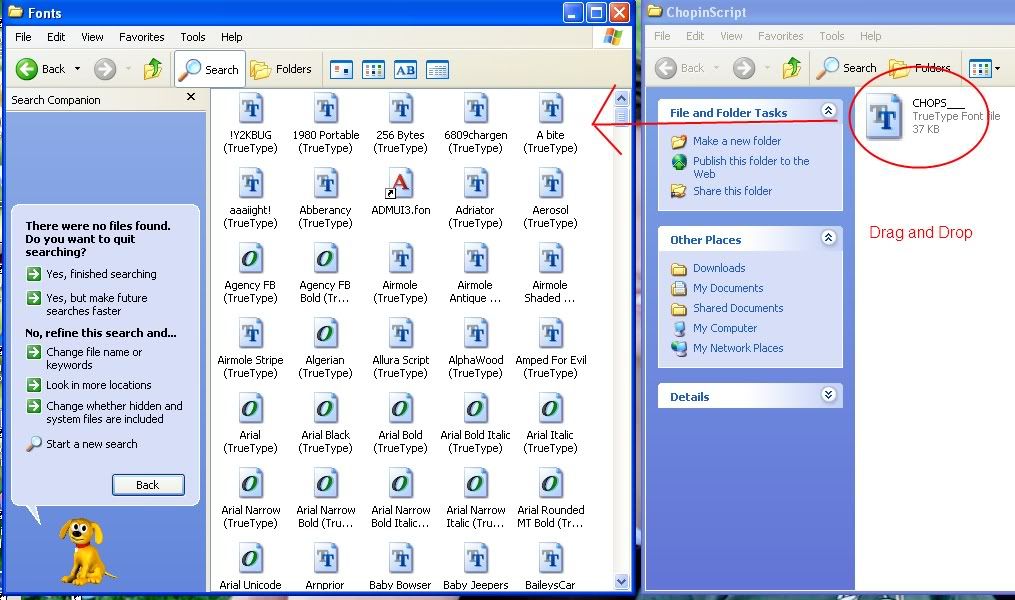
Task: Click the Back button in Search Companion
Action: point(148,485)
